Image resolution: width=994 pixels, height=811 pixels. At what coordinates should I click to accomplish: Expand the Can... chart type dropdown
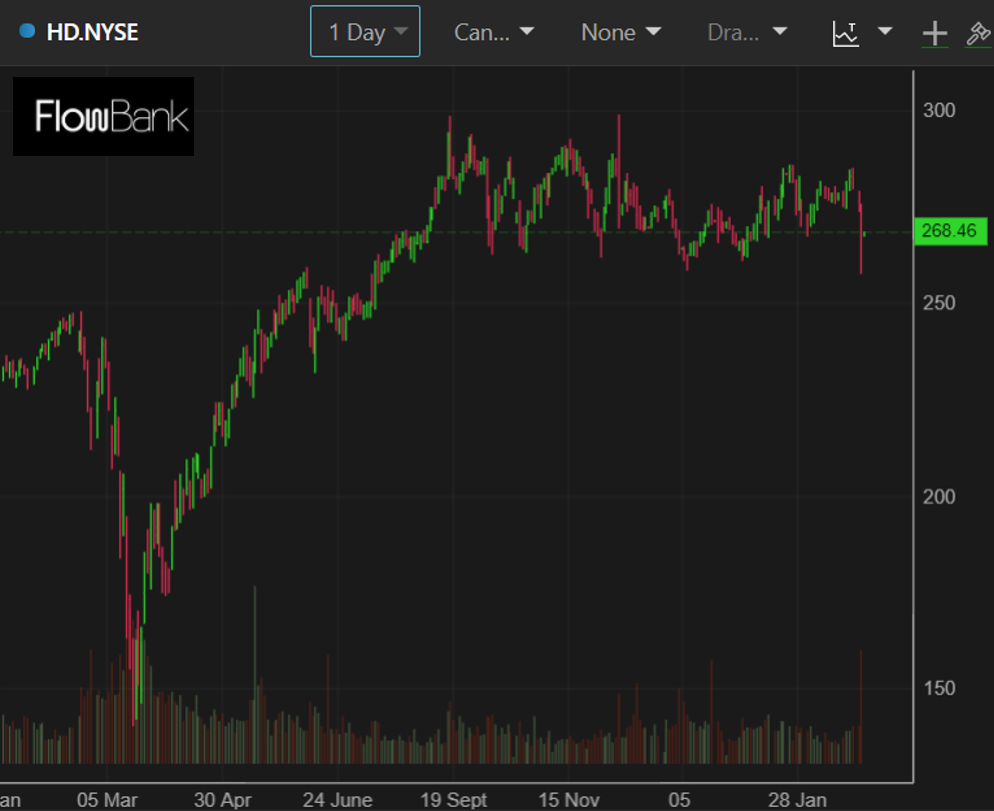click(x=494, y=32)
